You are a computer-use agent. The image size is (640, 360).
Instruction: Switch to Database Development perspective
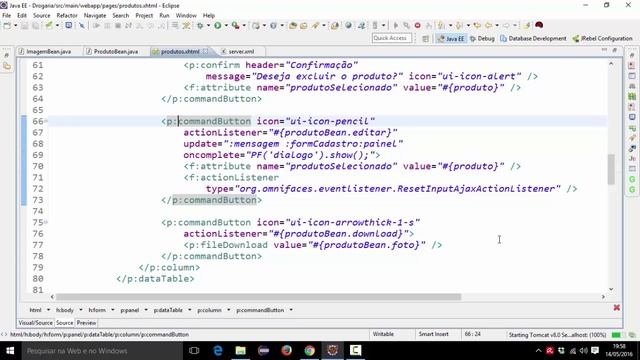pos(533,38)
